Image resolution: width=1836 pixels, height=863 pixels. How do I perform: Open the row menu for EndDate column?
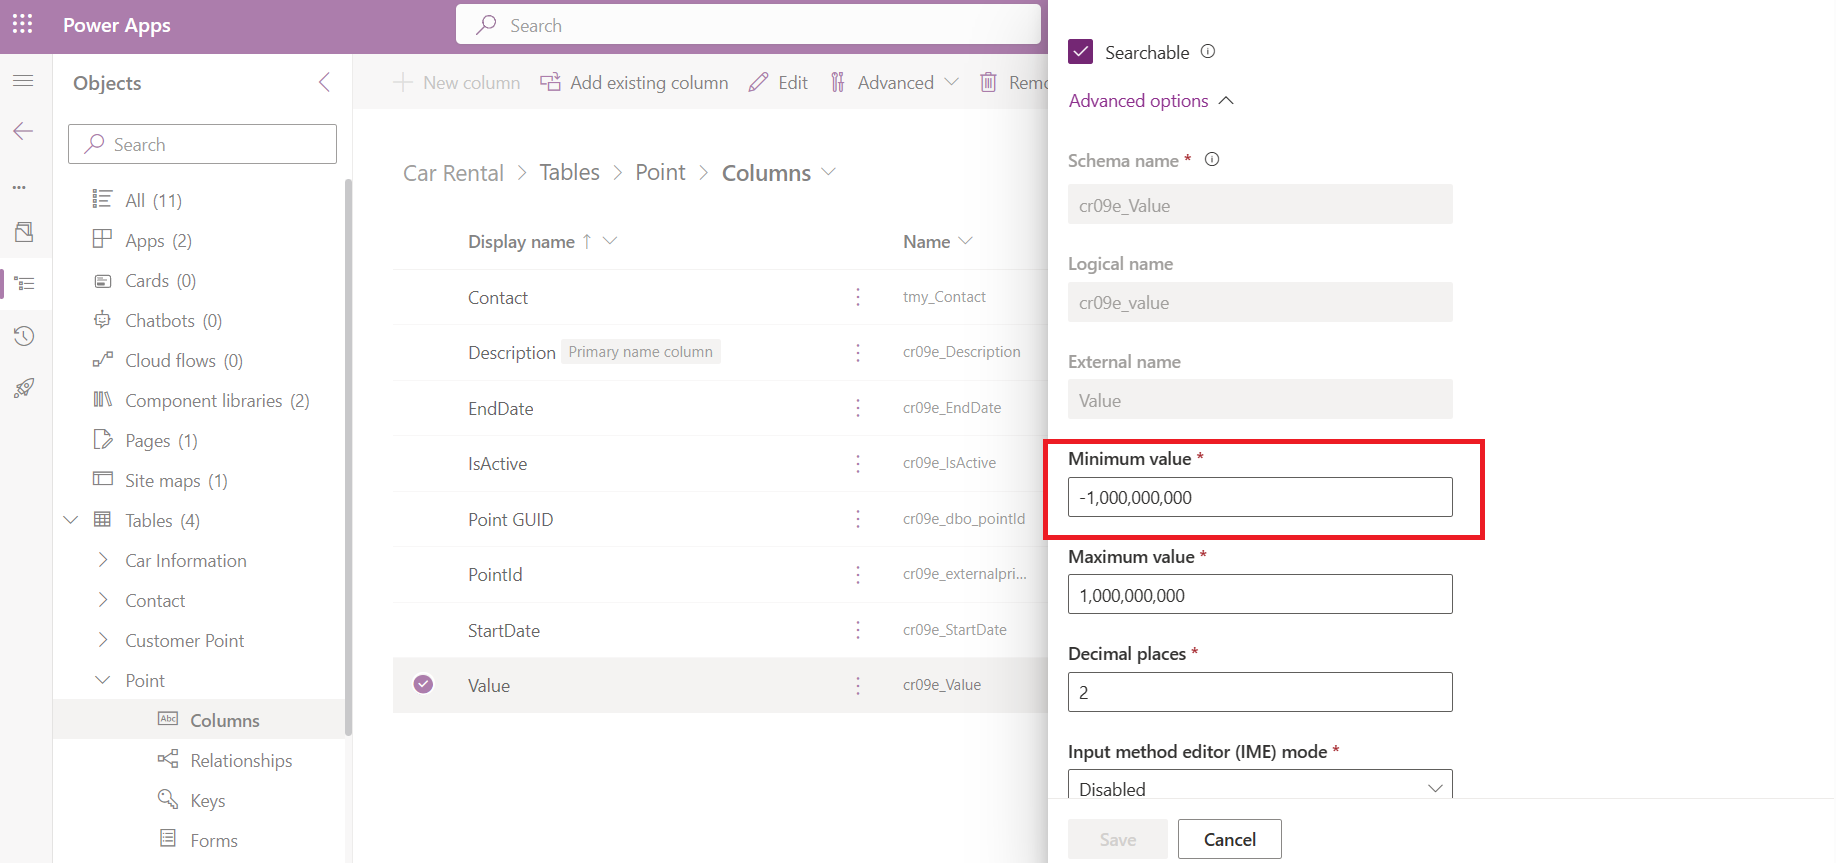click(858, 408)
